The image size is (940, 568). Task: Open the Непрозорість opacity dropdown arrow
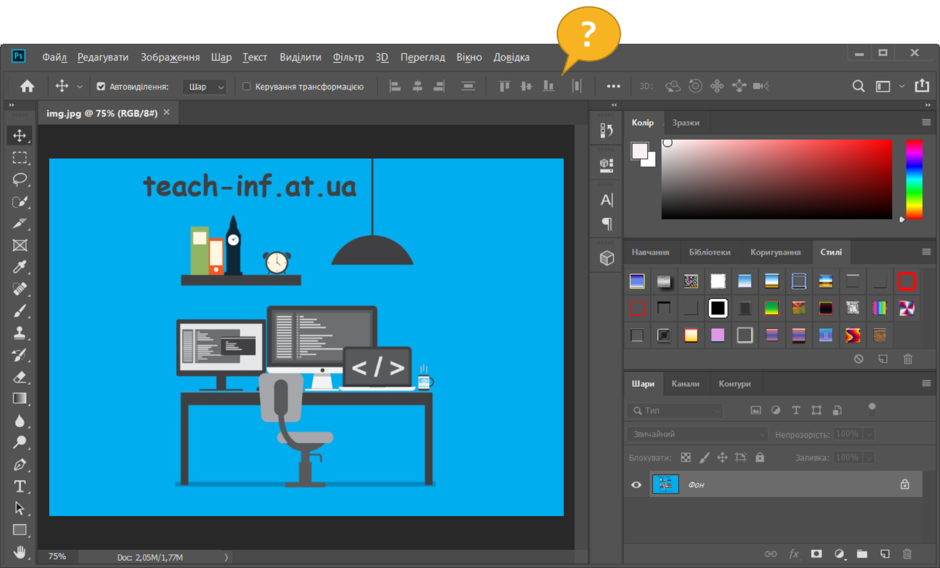869,434
